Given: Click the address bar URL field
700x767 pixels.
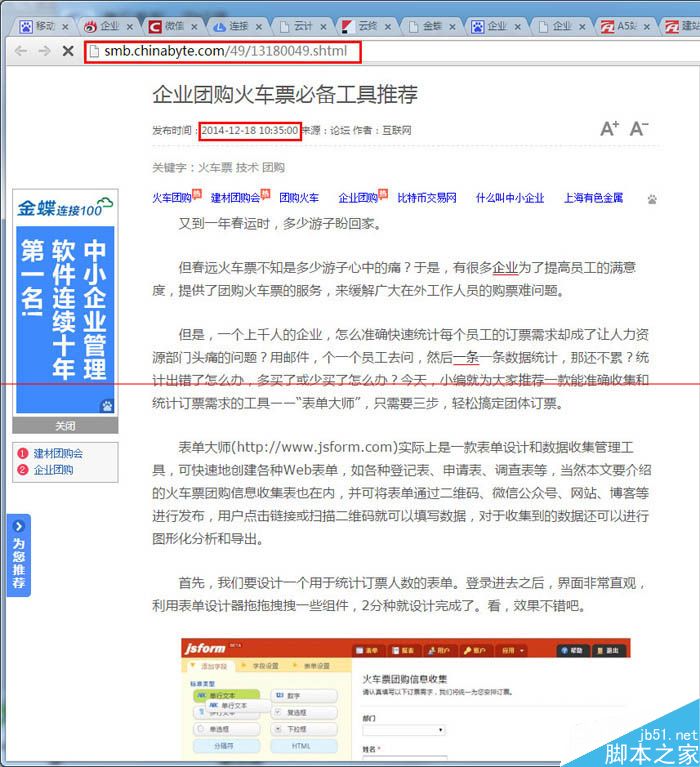Looking at the screenshot, I should click(220, 50).
